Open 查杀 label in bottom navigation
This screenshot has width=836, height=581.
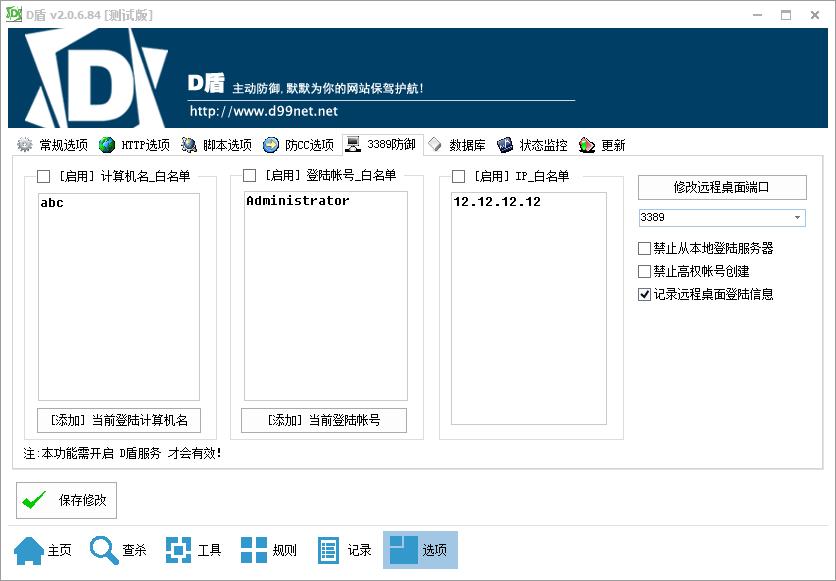(x=134, y=550)
